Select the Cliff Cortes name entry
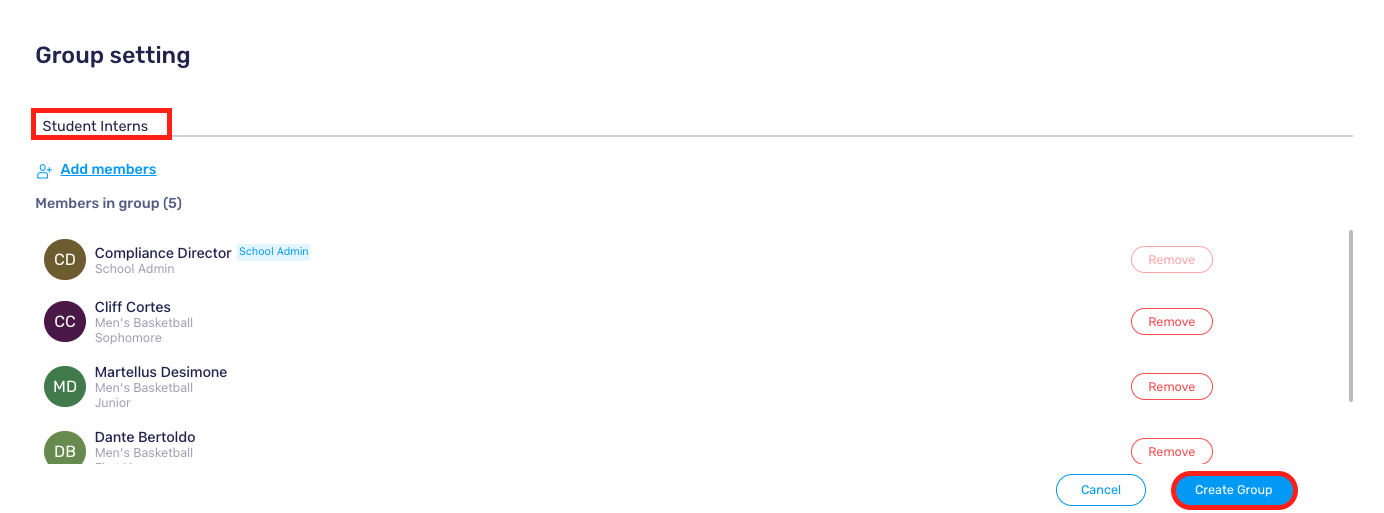Image resolution: width=1384 pixels, height=513 pixels. pyautogui.click(x=133, y=307)
